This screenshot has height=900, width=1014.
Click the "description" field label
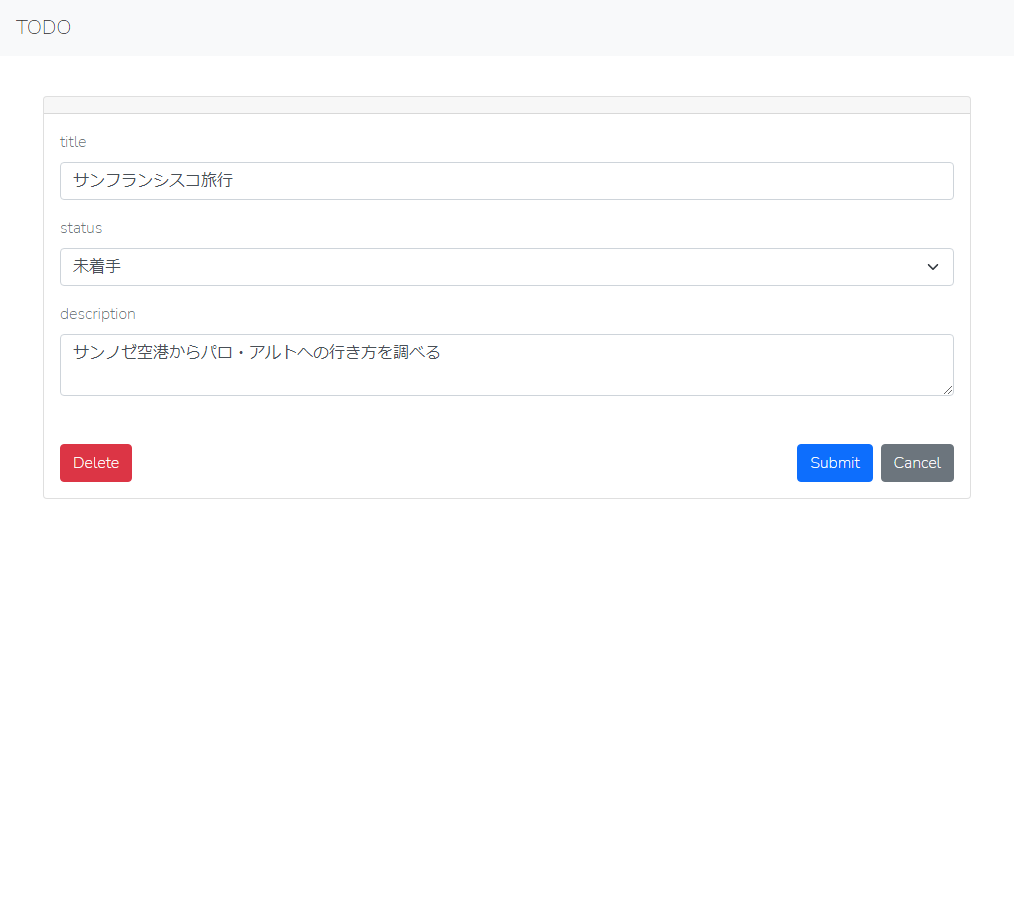click(x=97, y=314)
